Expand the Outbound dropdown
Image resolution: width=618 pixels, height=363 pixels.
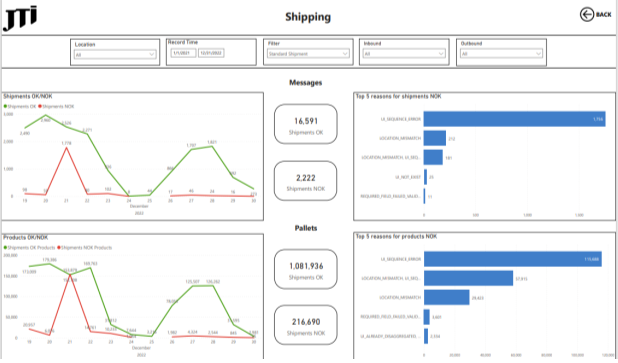[x=501, y=54]
